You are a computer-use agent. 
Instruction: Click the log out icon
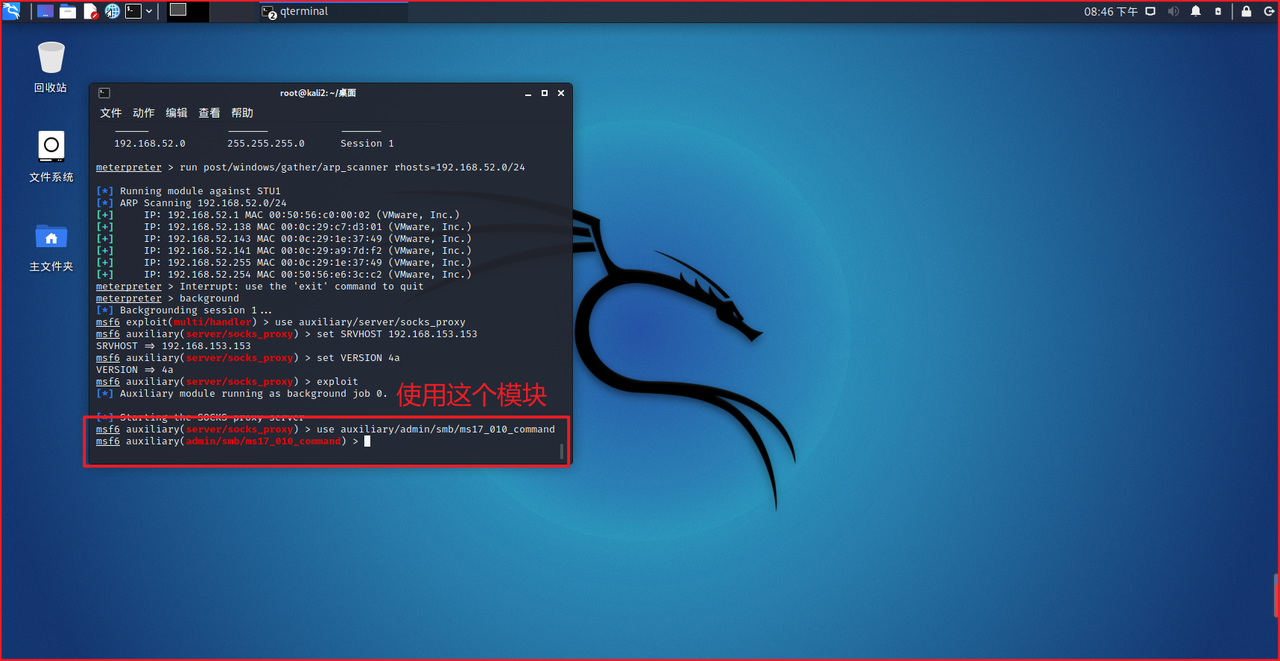click(x=1269, y=11)
